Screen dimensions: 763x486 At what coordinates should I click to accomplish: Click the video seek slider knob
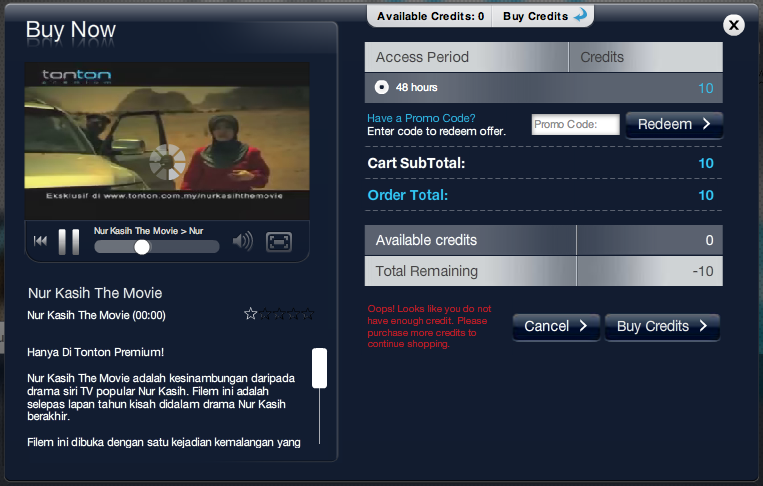pyautogui.click(x=142, y=247)
